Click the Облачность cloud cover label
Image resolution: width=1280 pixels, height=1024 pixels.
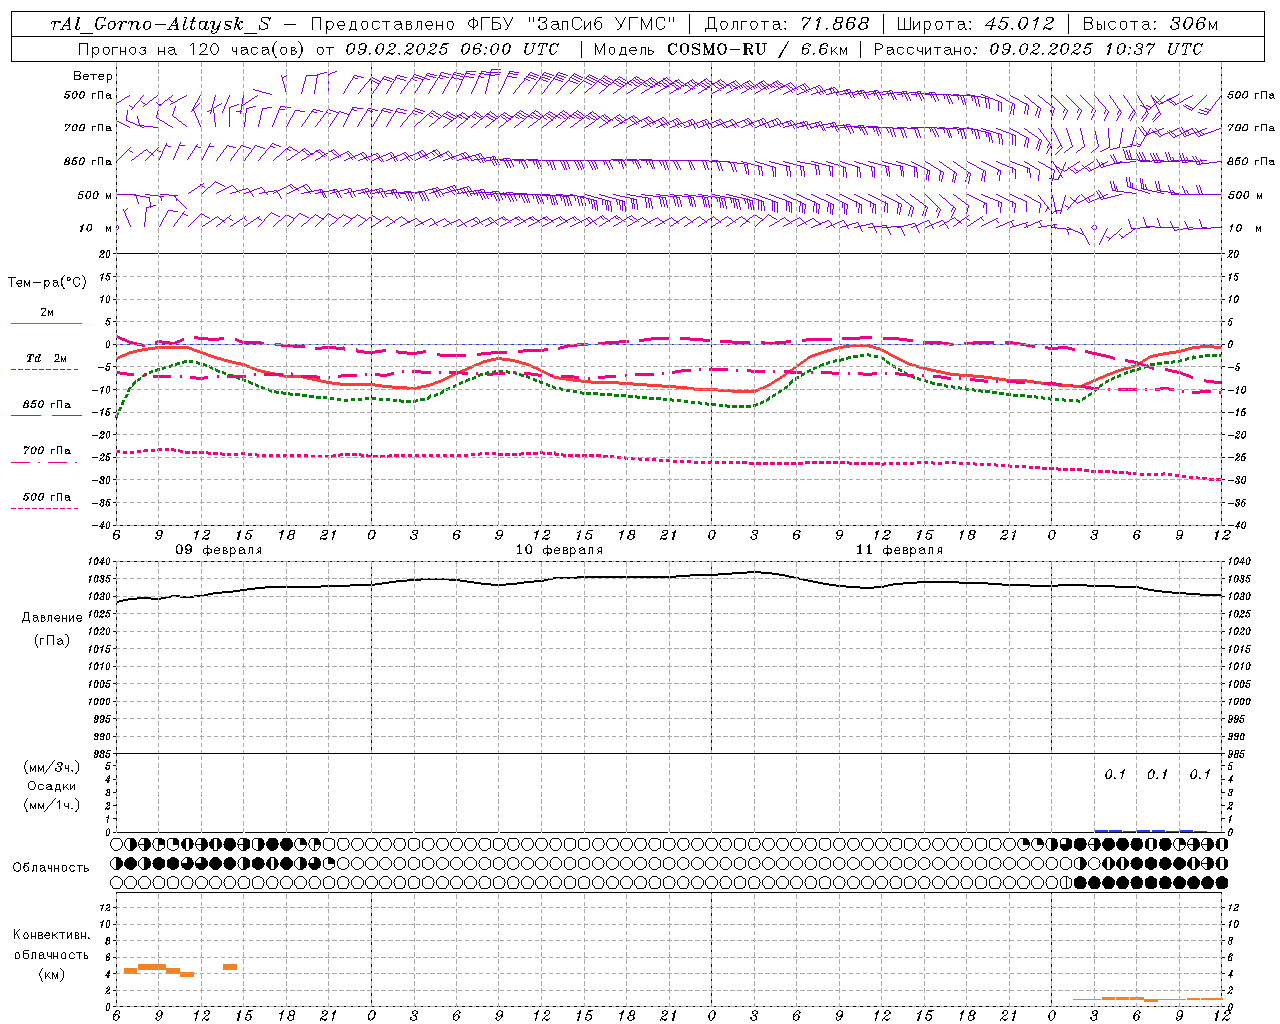click(x=51, y=868)
